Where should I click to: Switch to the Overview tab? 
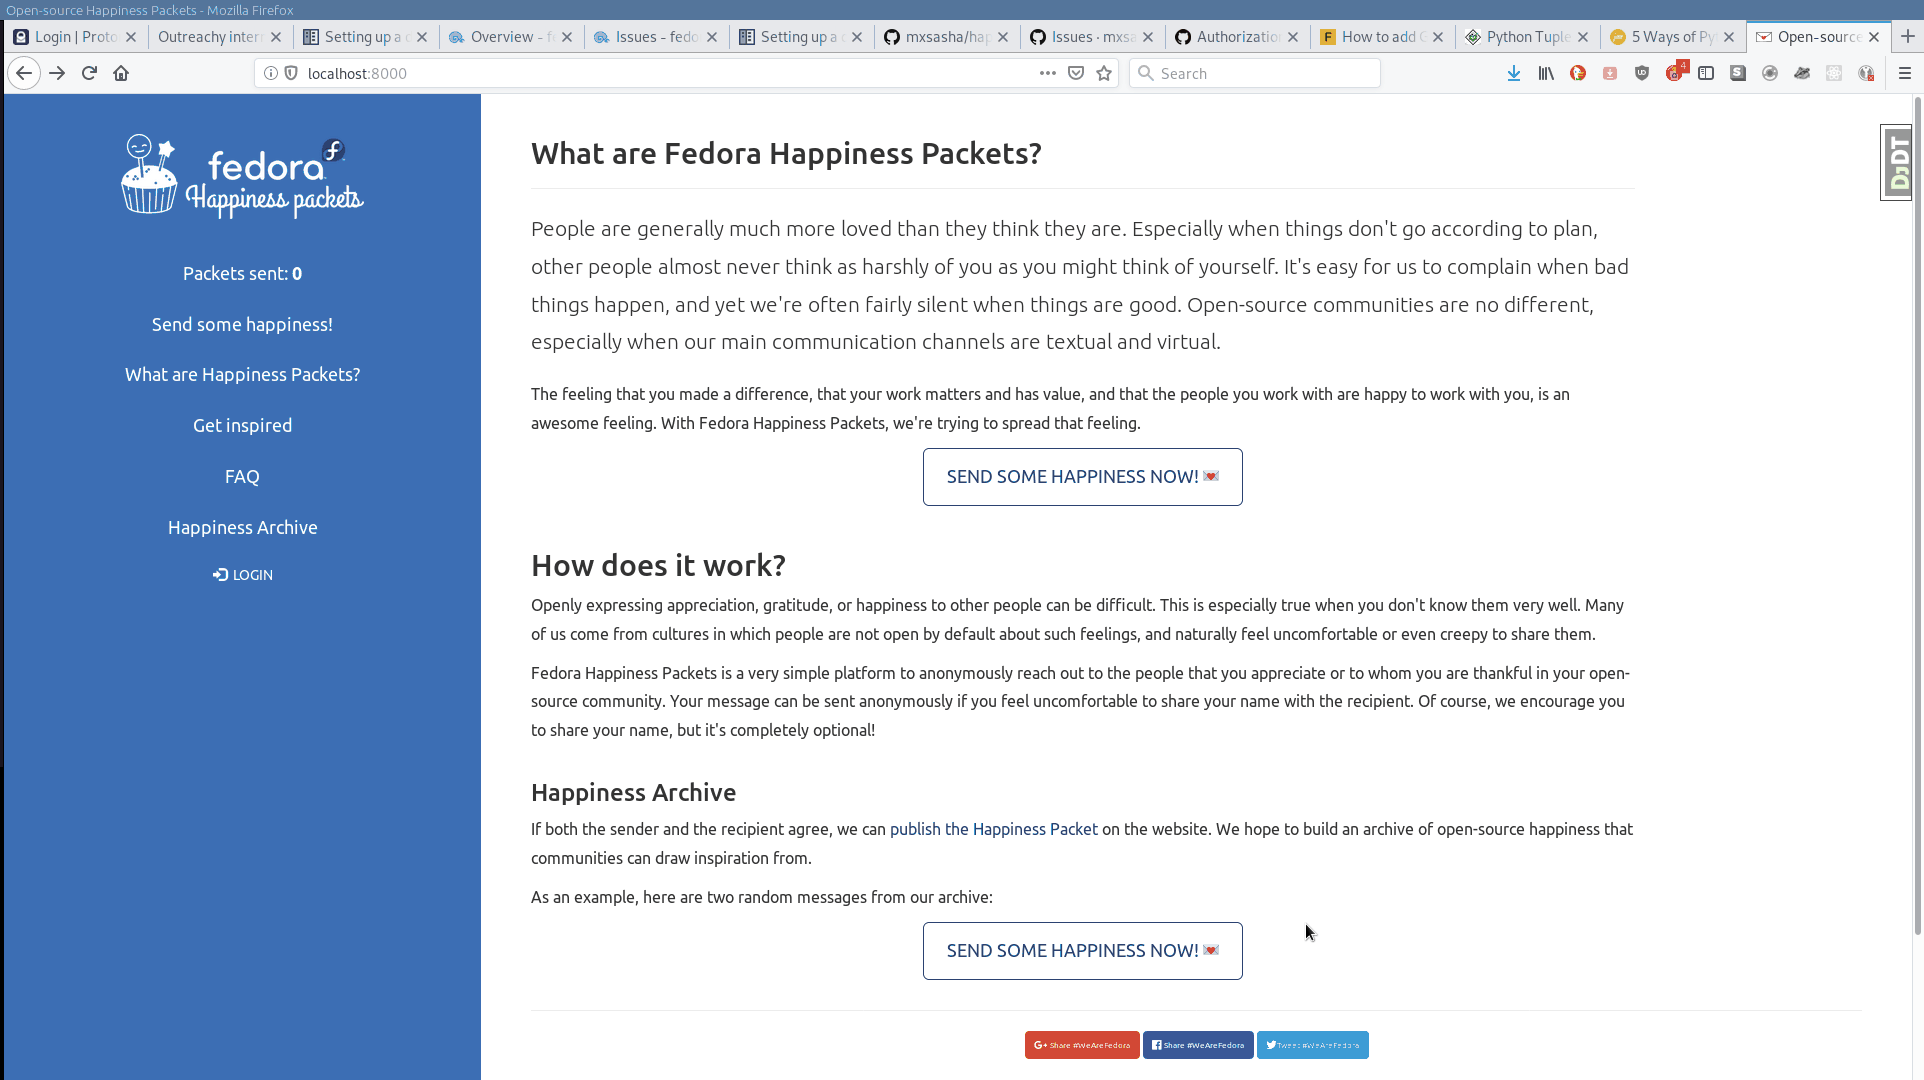point(511,37)
